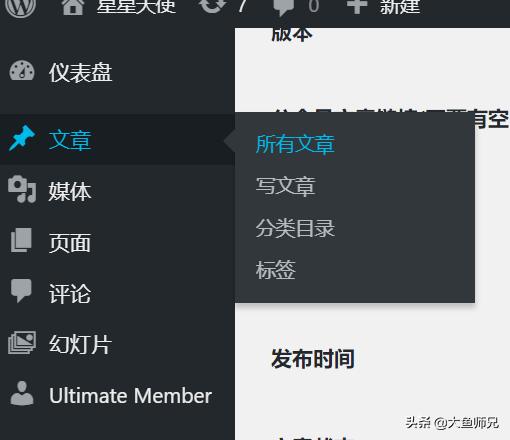Select 标签 in the posts submenu
Image resolution: width=510 pixels, height=440 pixels.
[x=275, y=270]
